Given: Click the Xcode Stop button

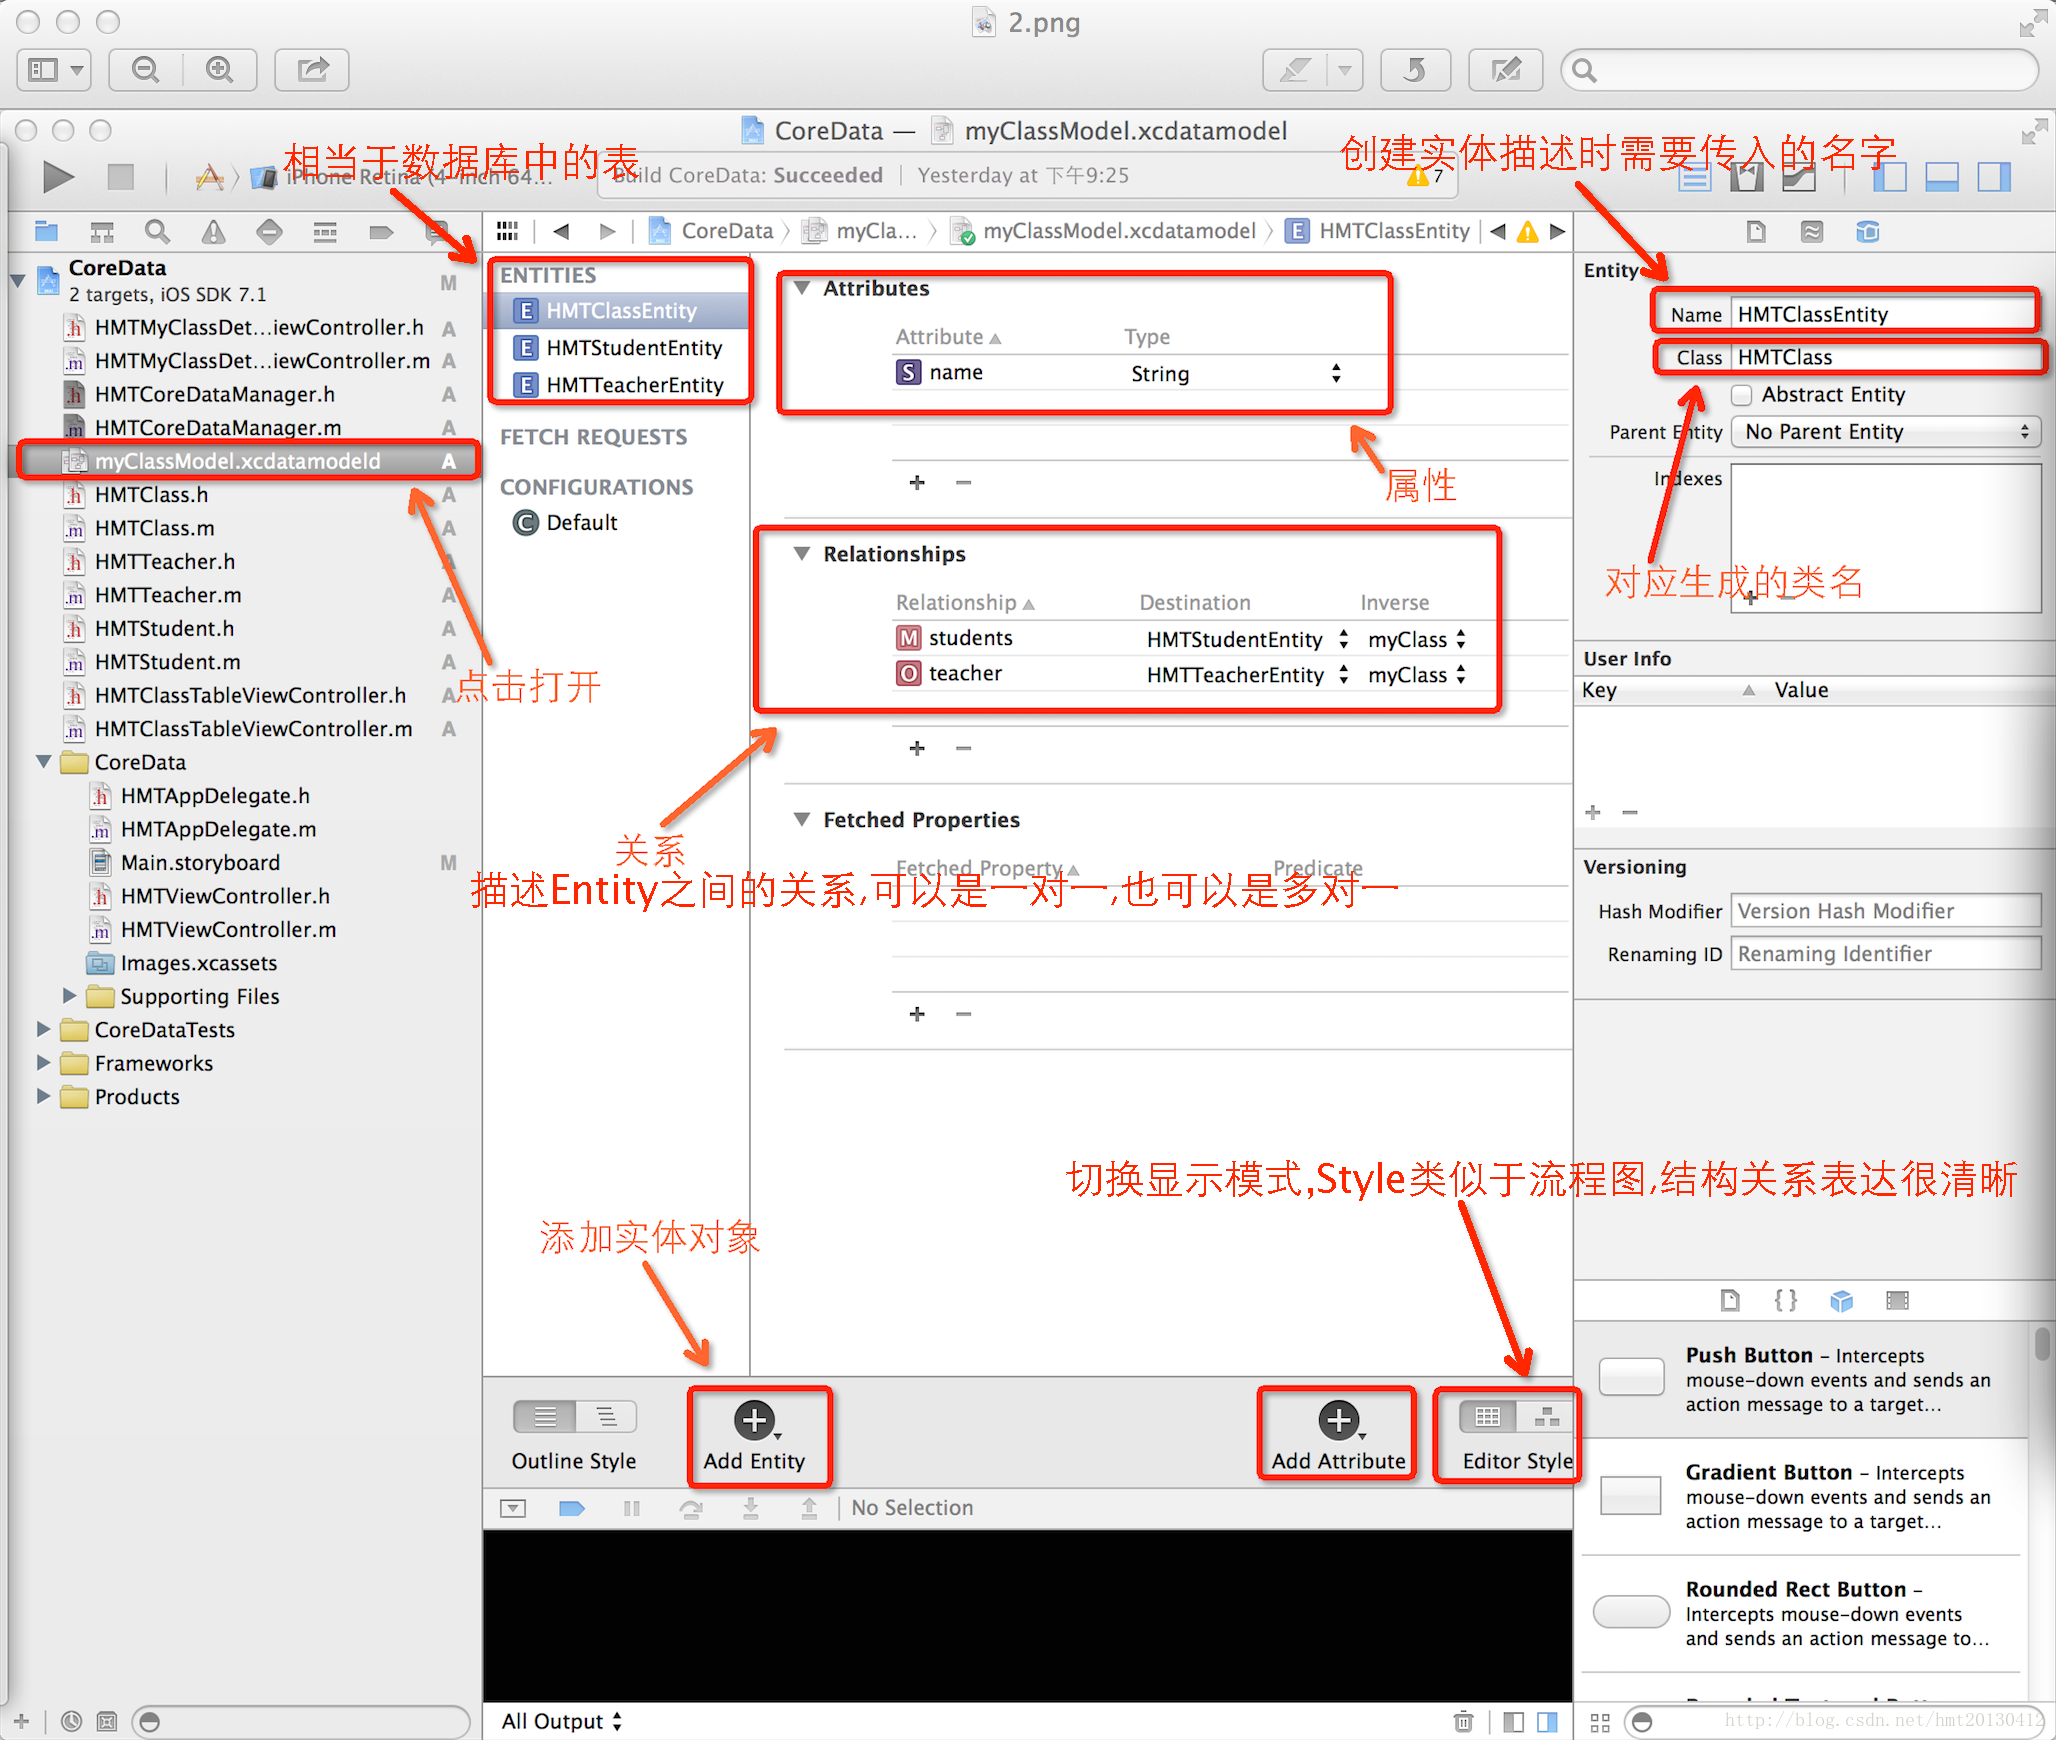Looking at the screenshot, I should point(121,177).
